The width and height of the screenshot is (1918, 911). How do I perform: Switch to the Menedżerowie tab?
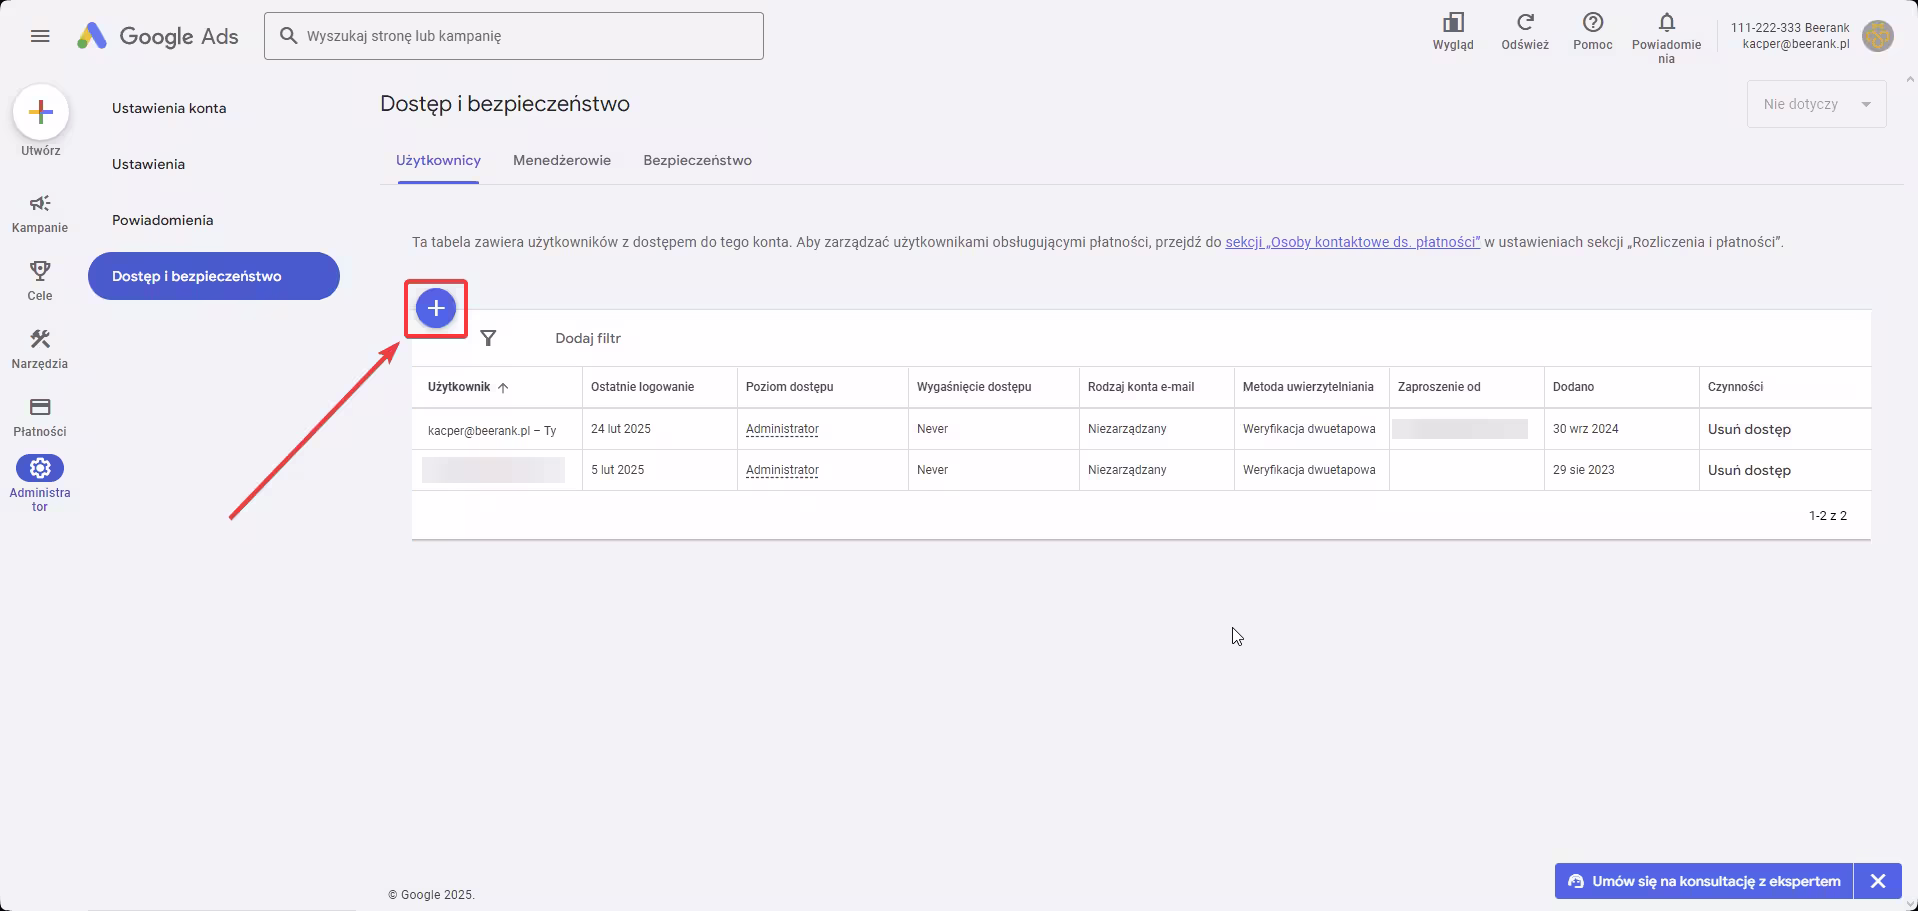click(x=561, y=160)
